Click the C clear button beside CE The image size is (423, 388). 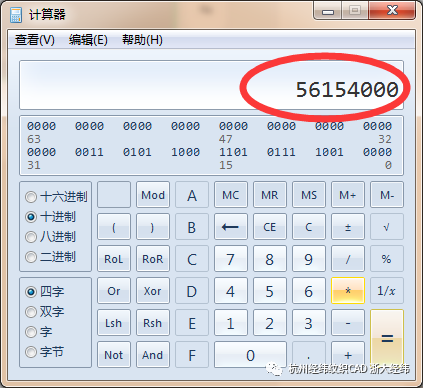click(x=309, y=227)
